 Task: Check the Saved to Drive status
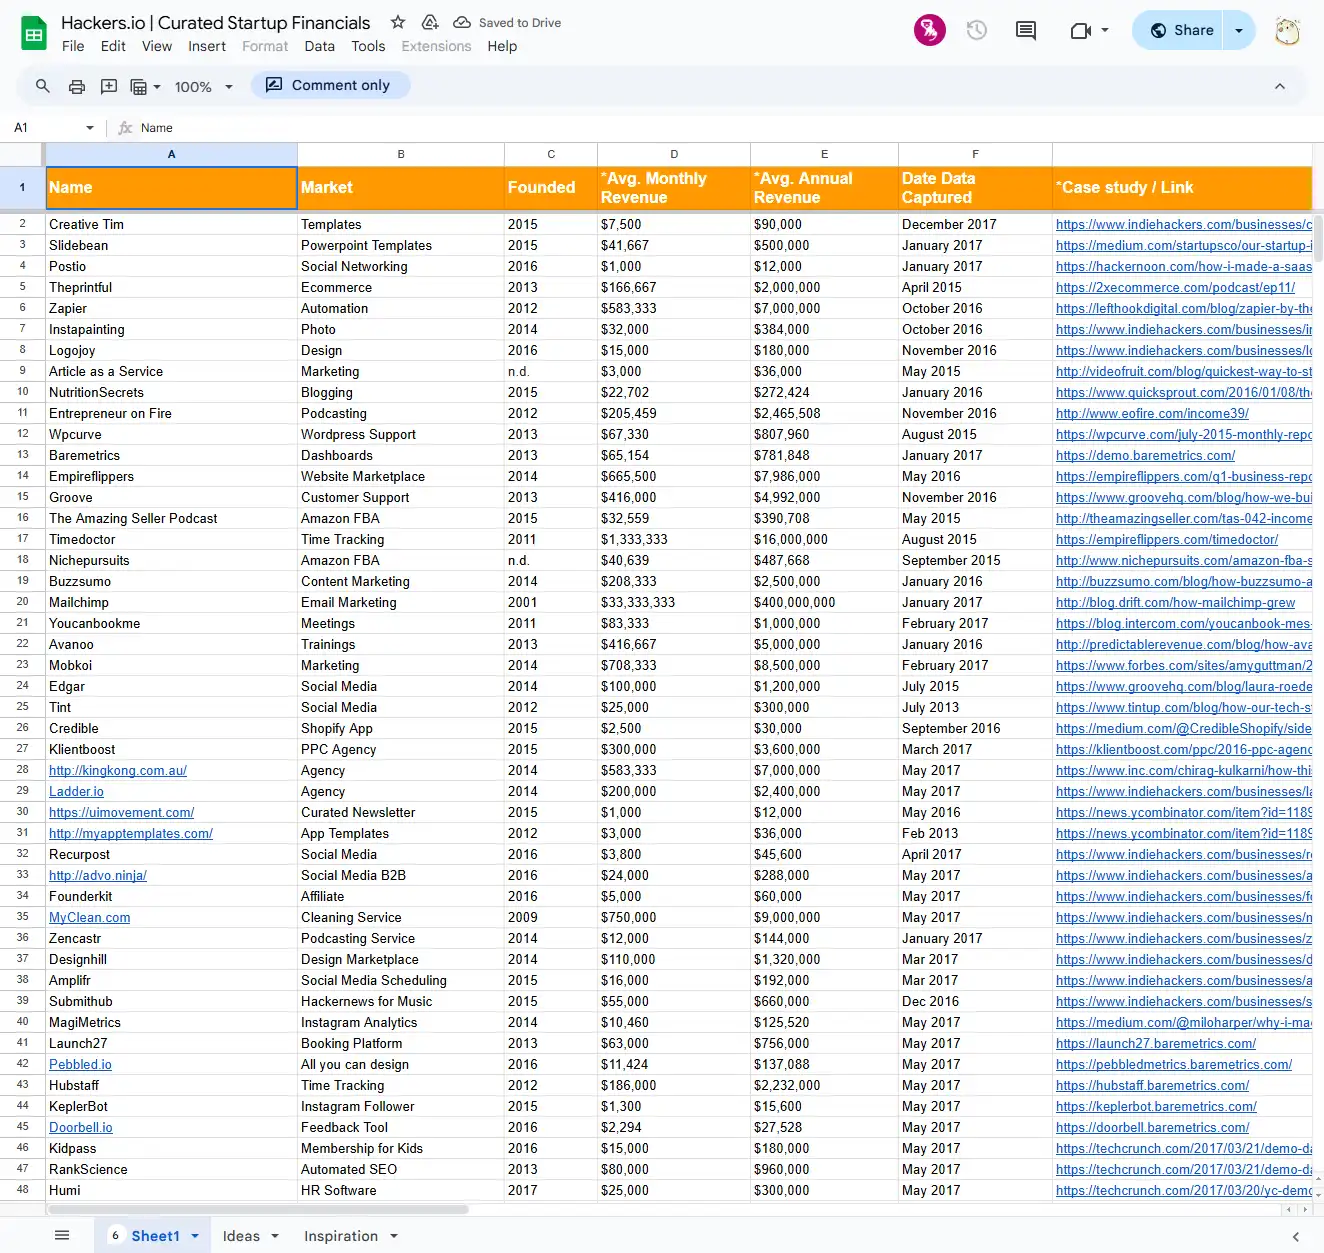(507, 22)
